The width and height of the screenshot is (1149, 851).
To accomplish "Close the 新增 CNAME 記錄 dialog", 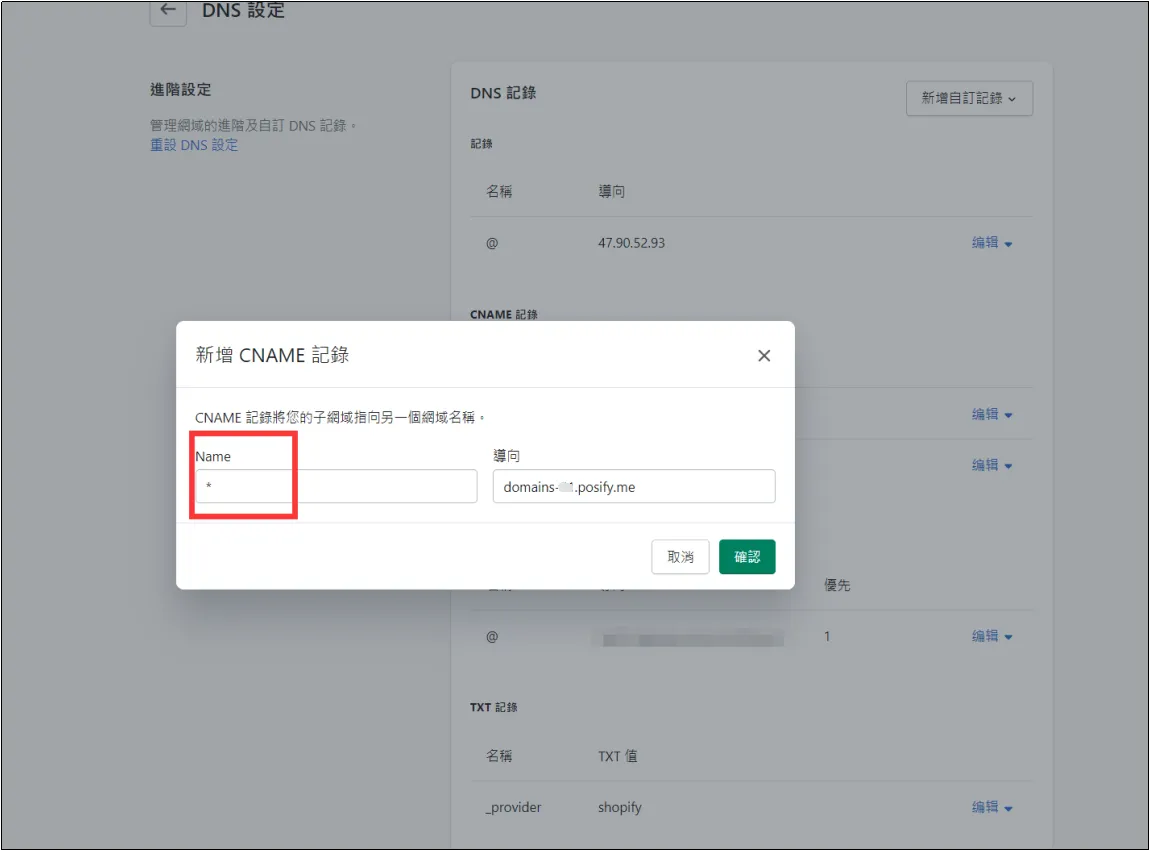I will [x=764, y=355].
